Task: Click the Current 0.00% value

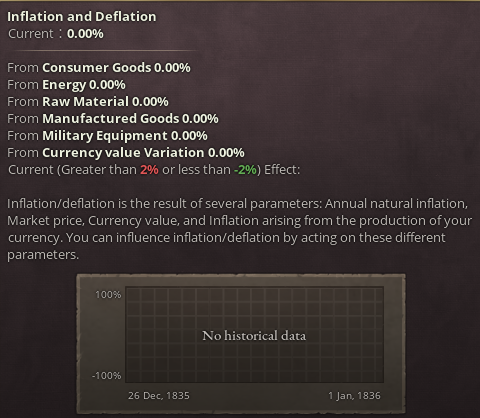Action: coord(85,34)
